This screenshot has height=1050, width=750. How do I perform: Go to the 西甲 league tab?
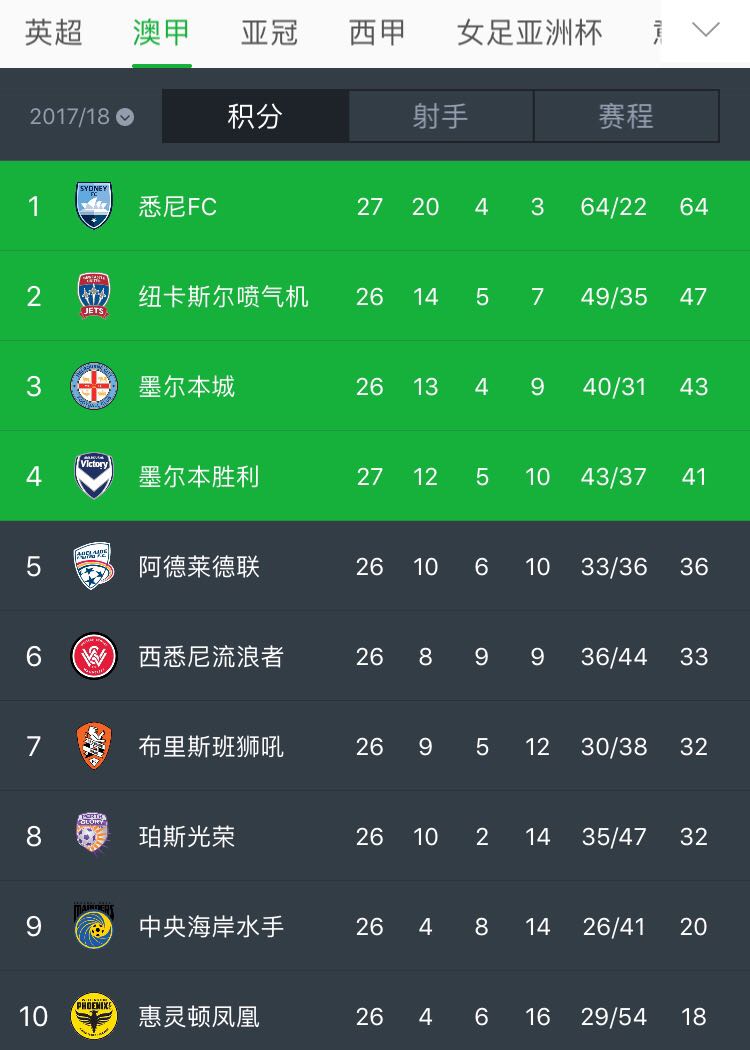377,33
